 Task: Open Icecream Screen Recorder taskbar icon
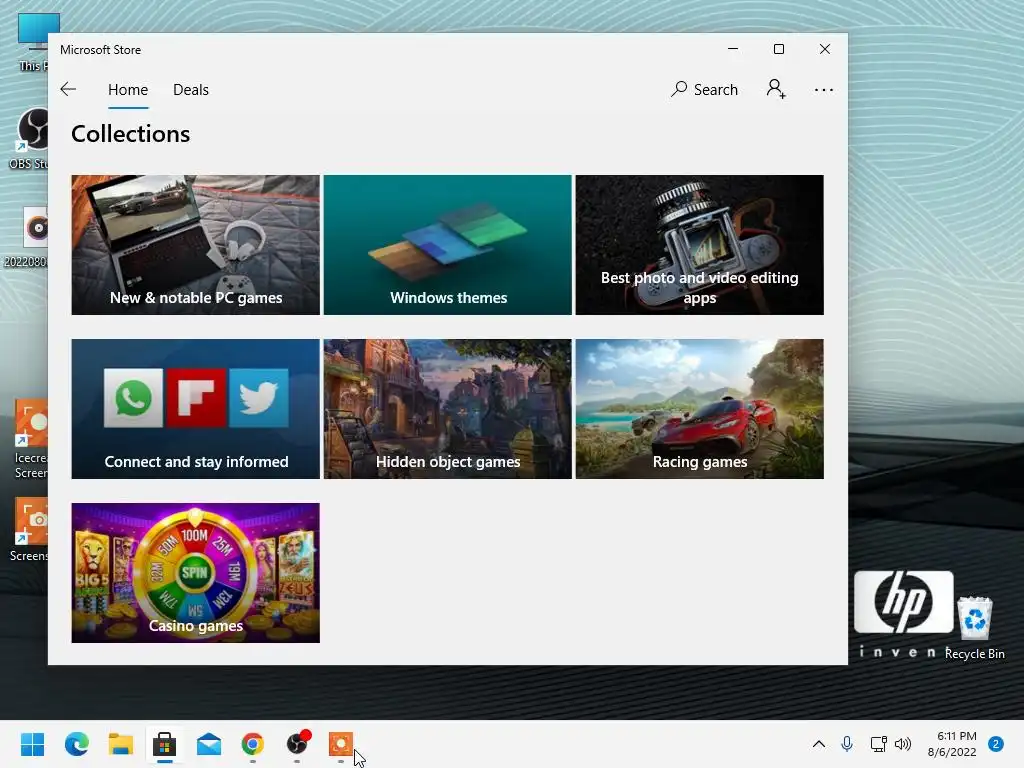coord(341,744)
